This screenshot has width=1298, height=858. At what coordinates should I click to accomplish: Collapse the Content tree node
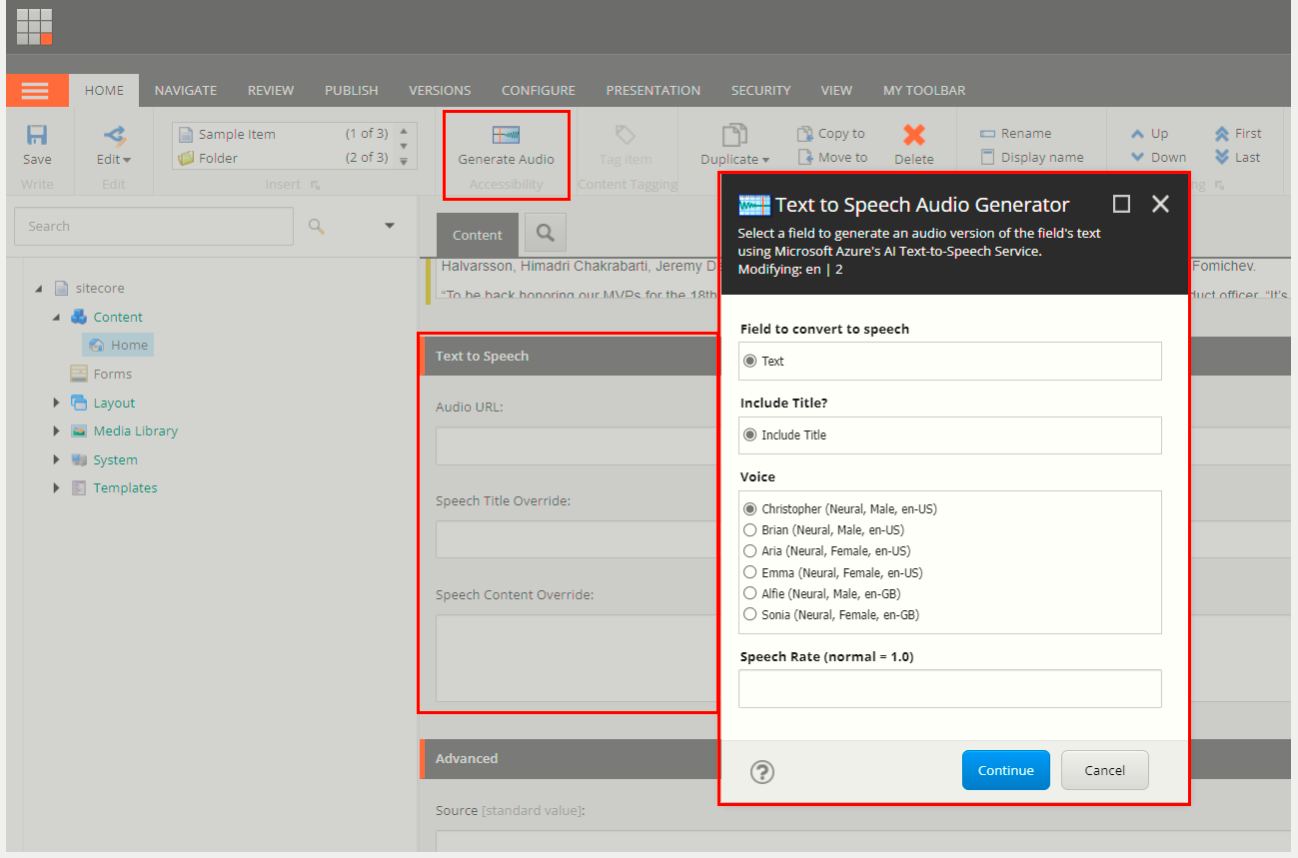57,317
